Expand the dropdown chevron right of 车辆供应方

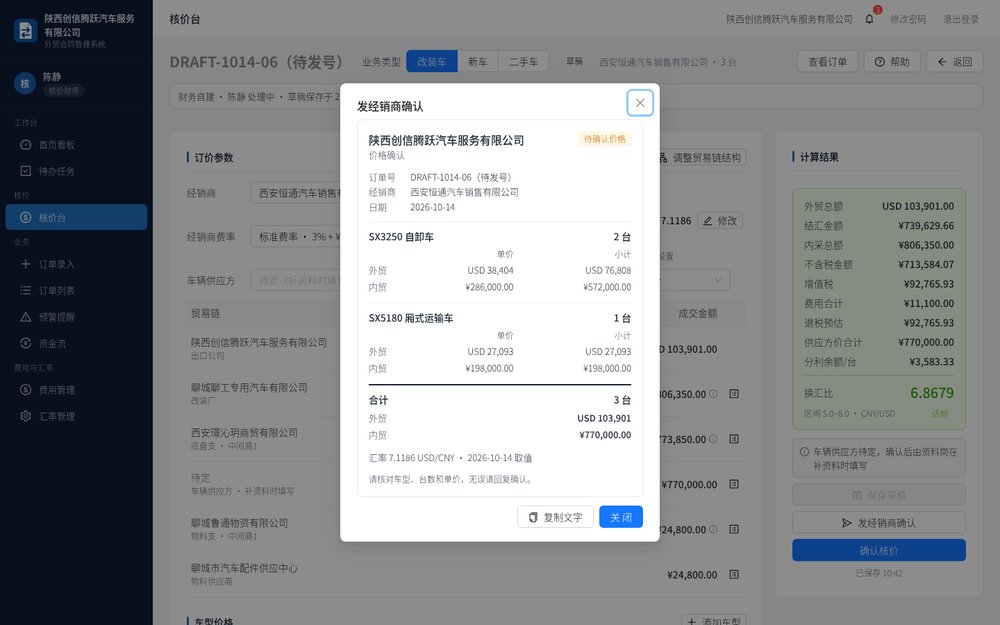click(x=718, y=280)
